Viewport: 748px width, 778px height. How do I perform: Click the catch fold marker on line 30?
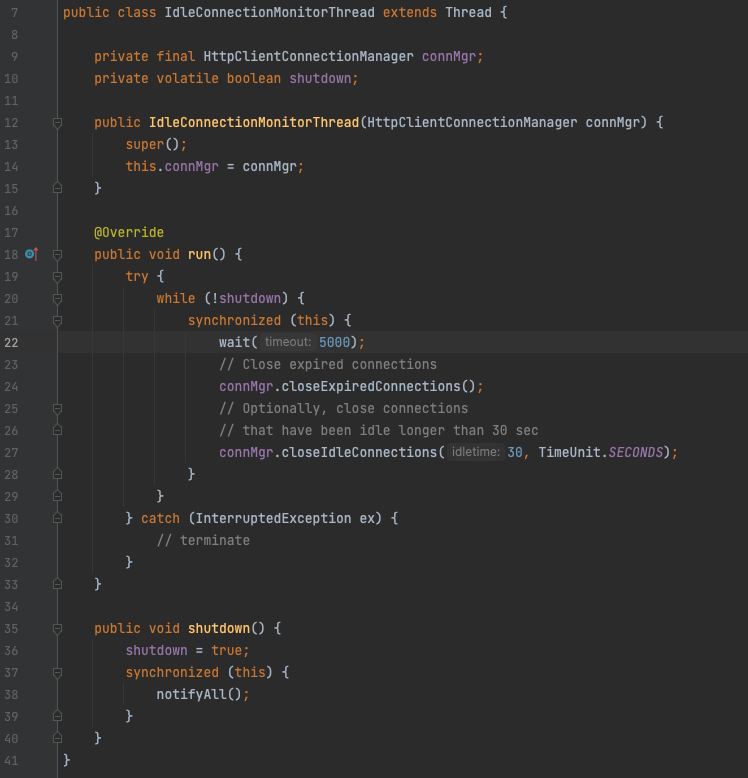[x=58, y=519]
